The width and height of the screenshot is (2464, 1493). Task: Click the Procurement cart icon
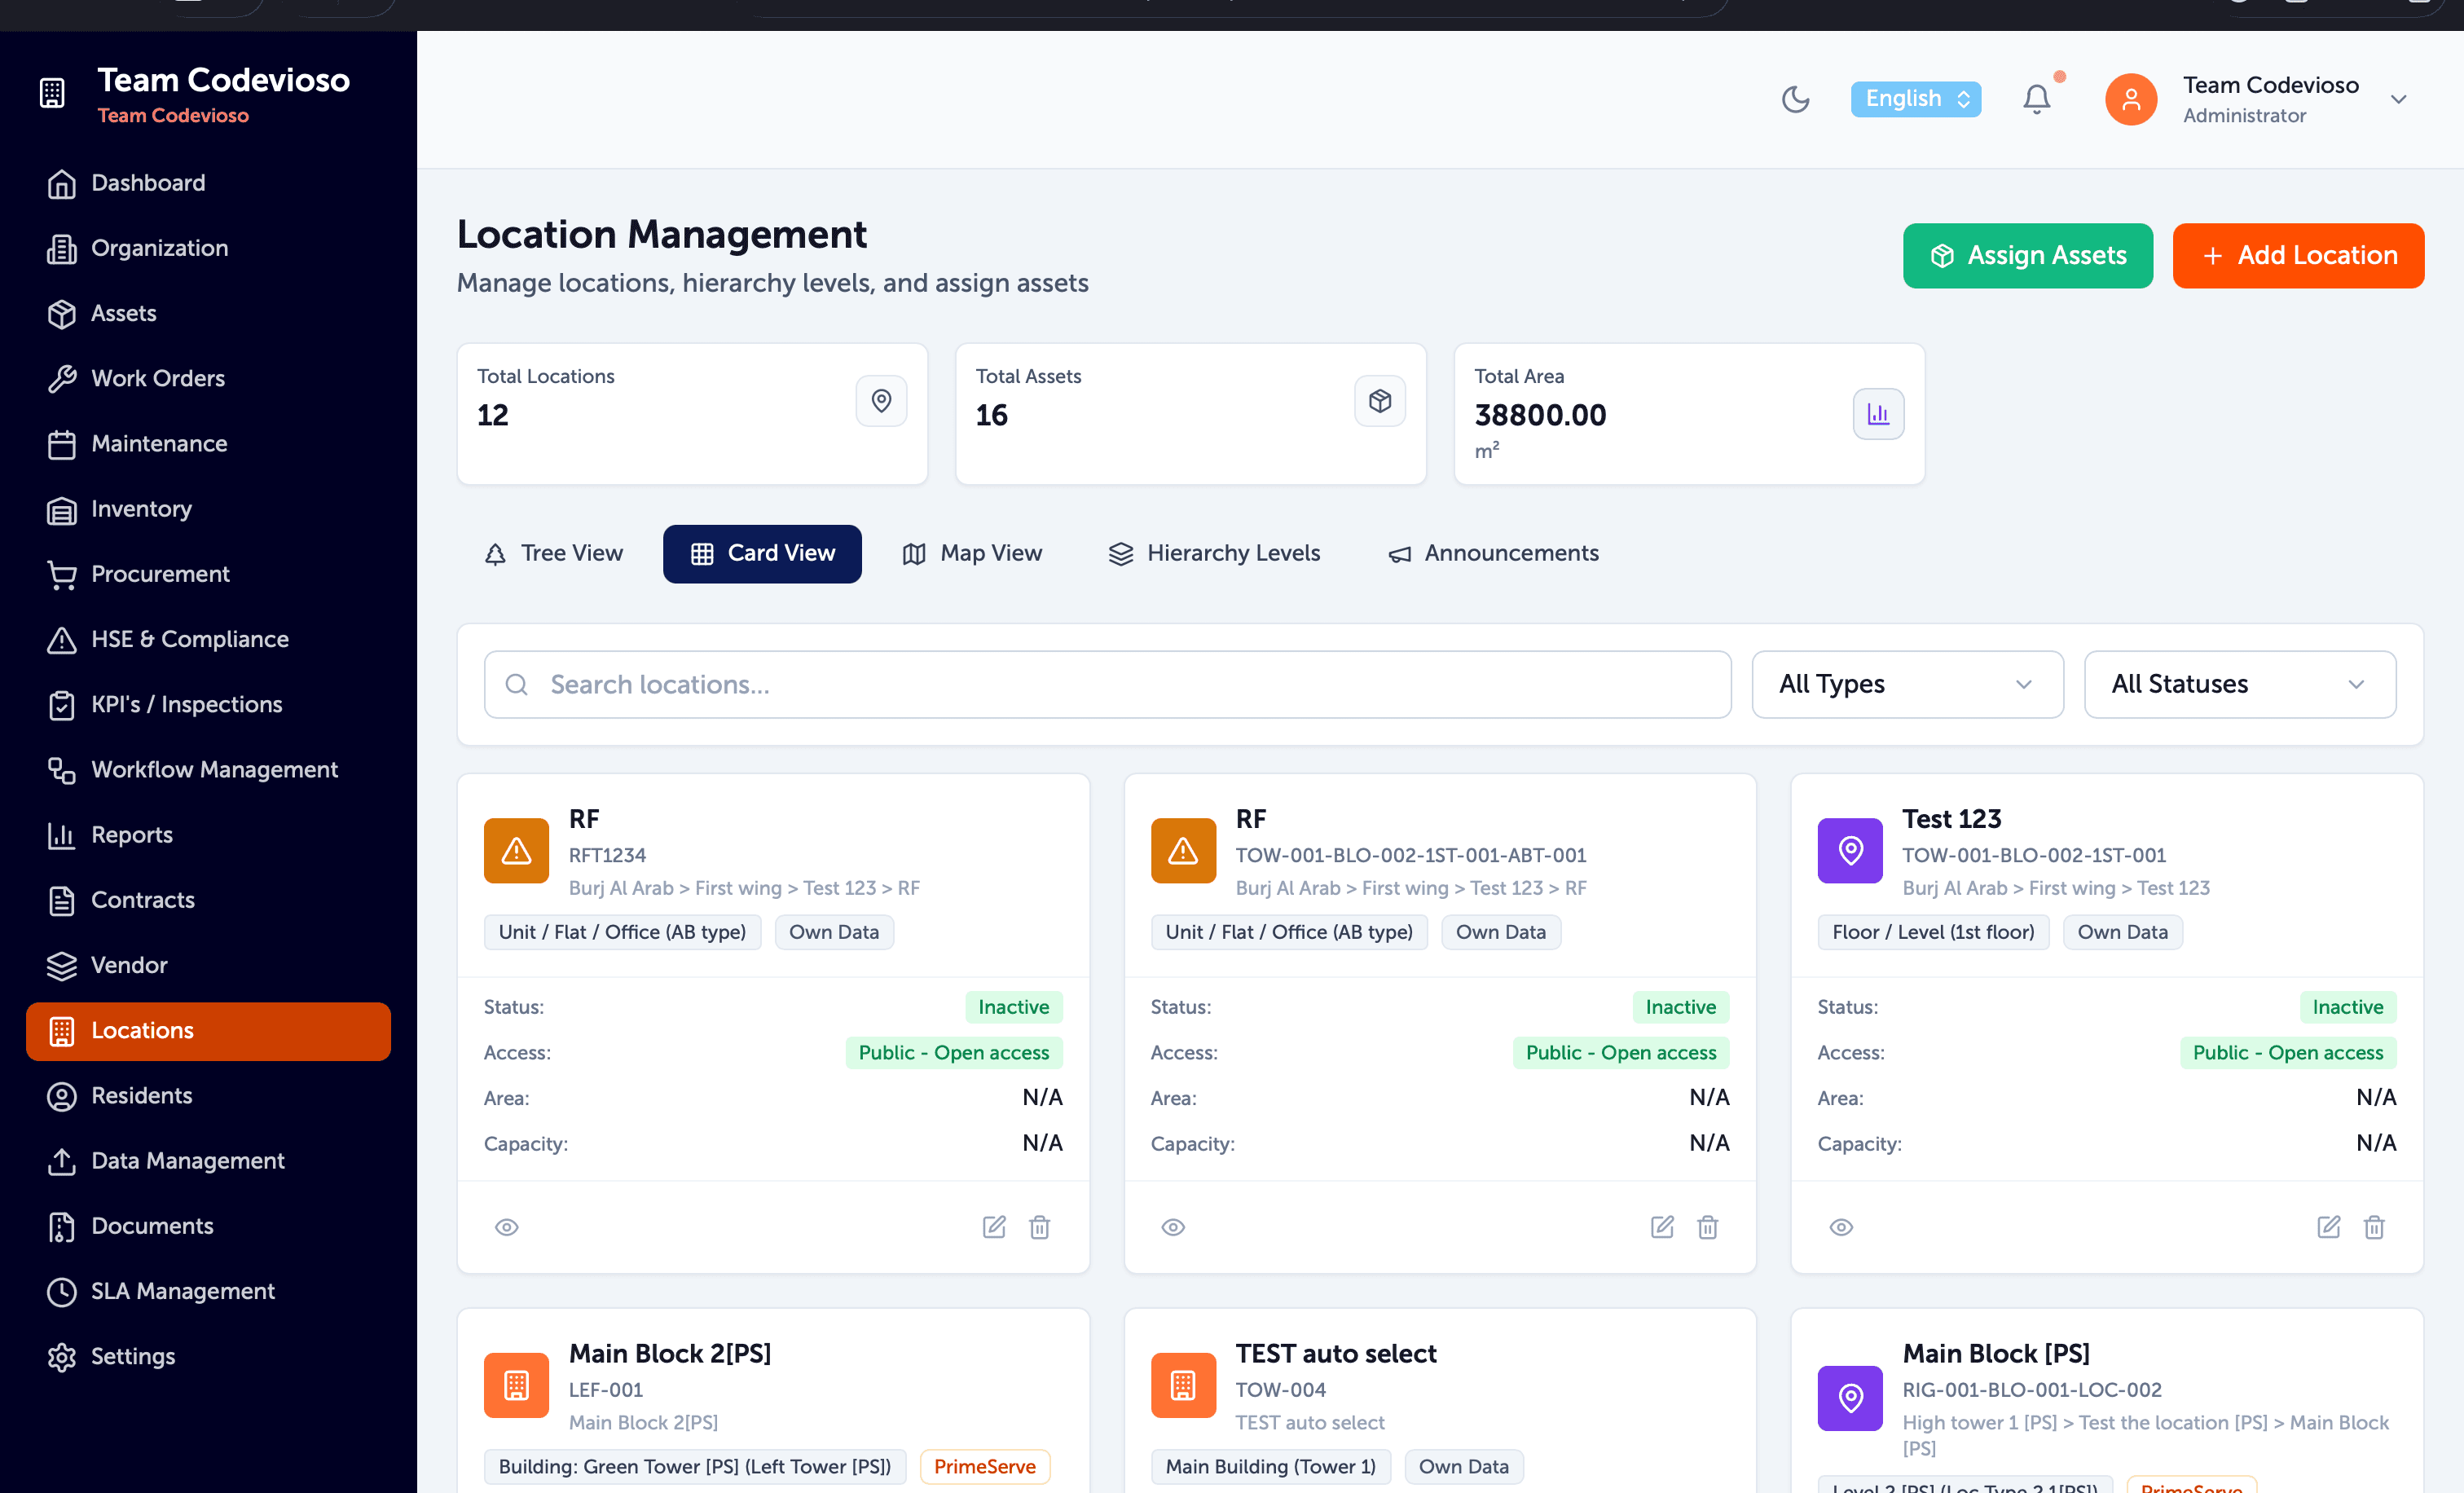(61, 575)
